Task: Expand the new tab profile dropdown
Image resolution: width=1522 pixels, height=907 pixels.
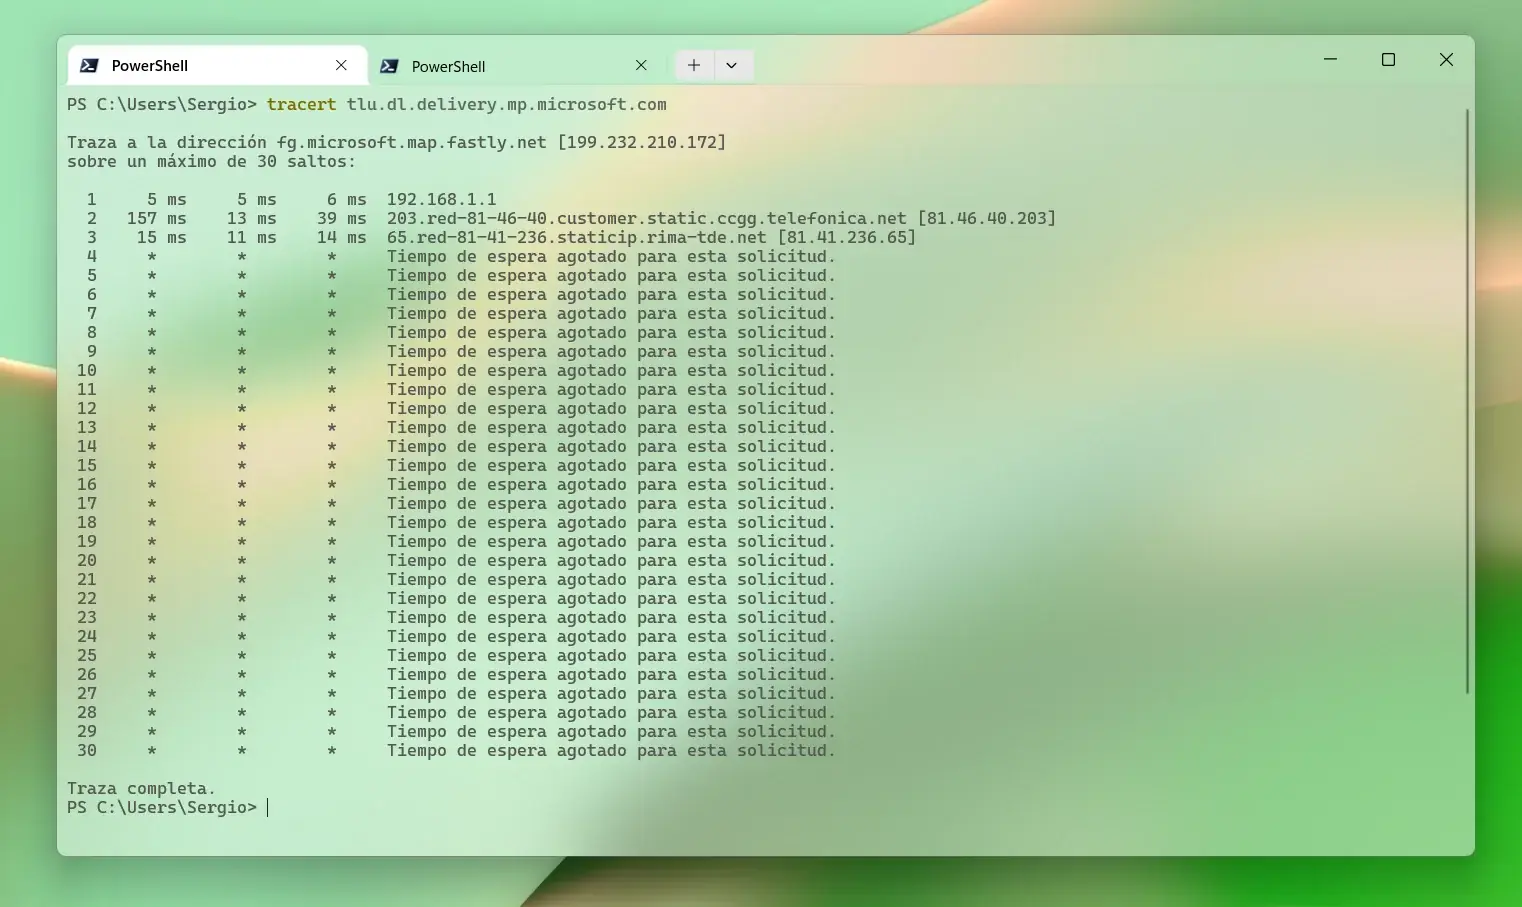Action: coord(732,65)
